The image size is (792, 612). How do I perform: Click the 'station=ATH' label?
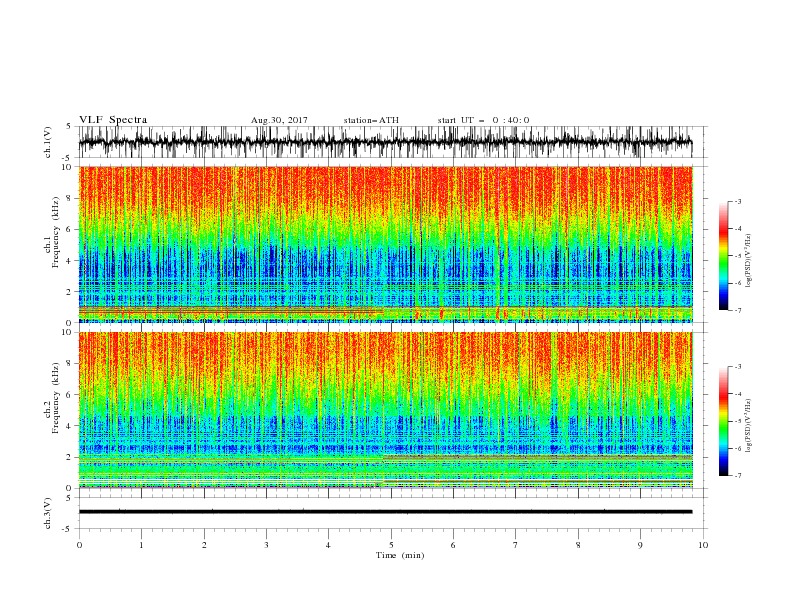coord(371,120)
